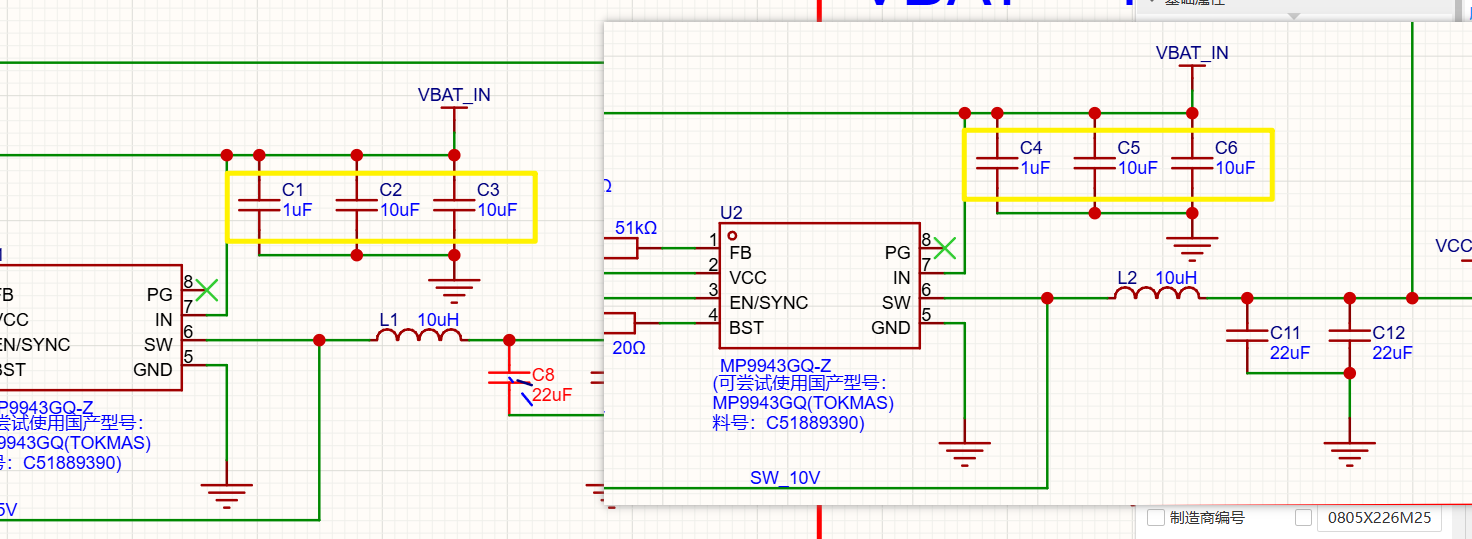Select capacitor C11 symbol (22uF)
Image resolution: width=1472 pixels, height=539 pixels.
(x=1247, y=335)
